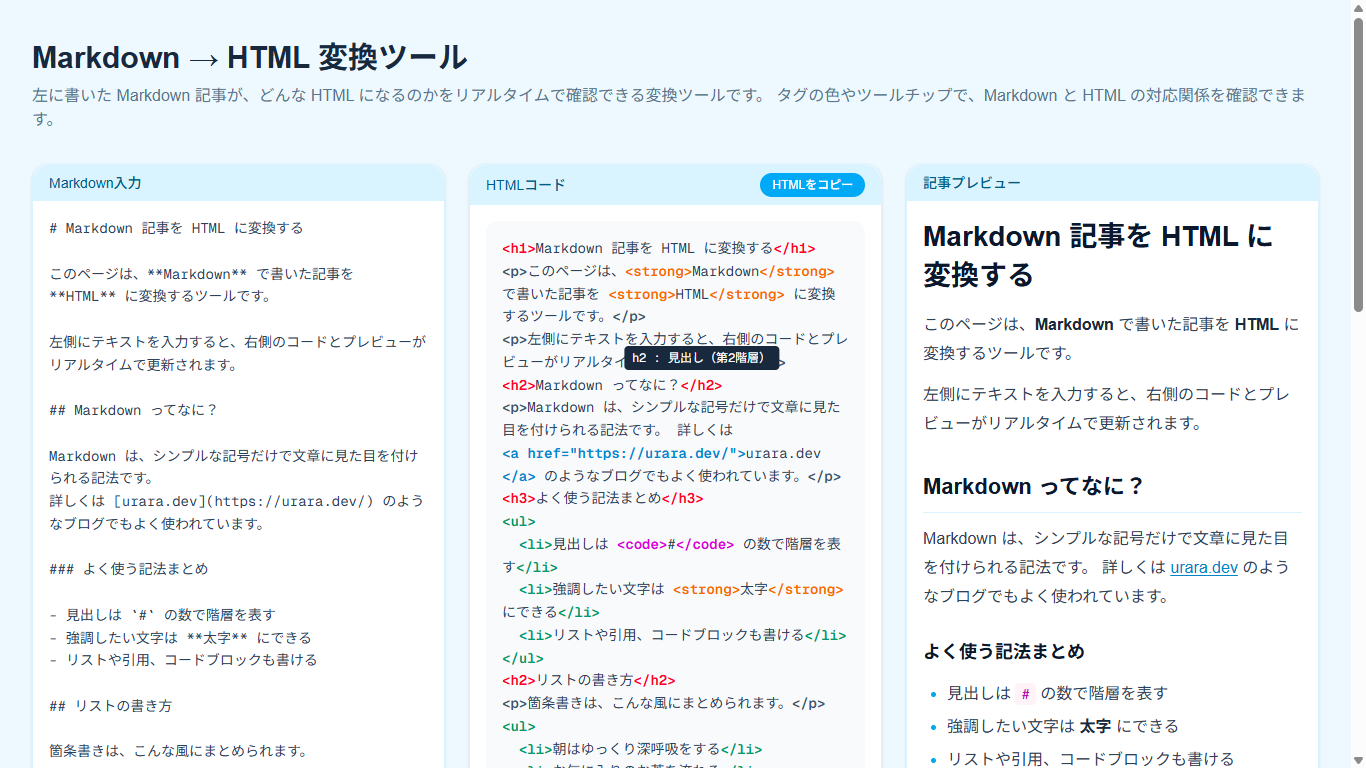Click the preview item 'リストや引用、コードブロックも書ける'
The width and height of the screenshot is (1366, 768).
[x=1091, y=759]
